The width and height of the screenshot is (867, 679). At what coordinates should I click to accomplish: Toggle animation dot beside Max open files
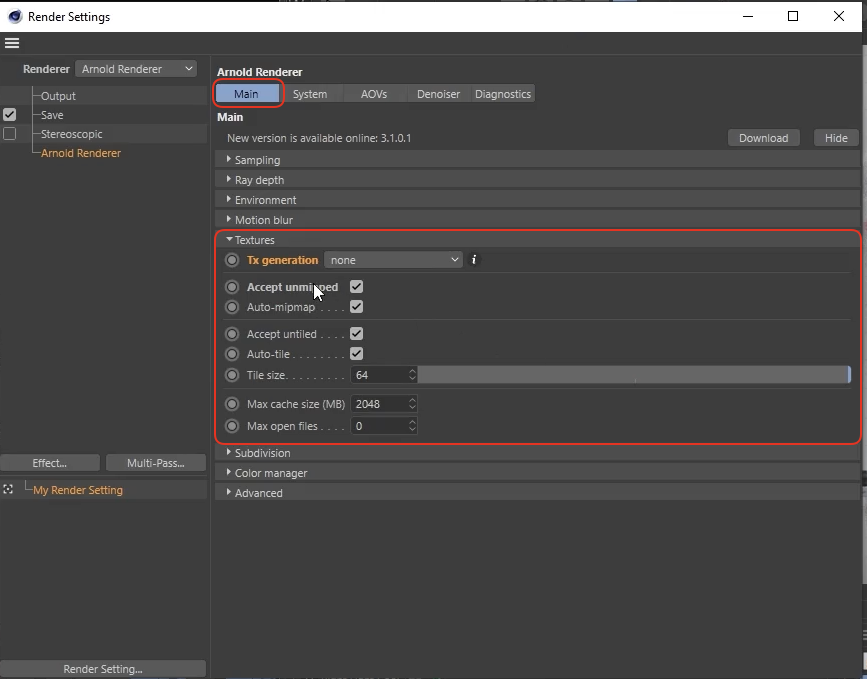pyautogui.click(x=232, y=426)
